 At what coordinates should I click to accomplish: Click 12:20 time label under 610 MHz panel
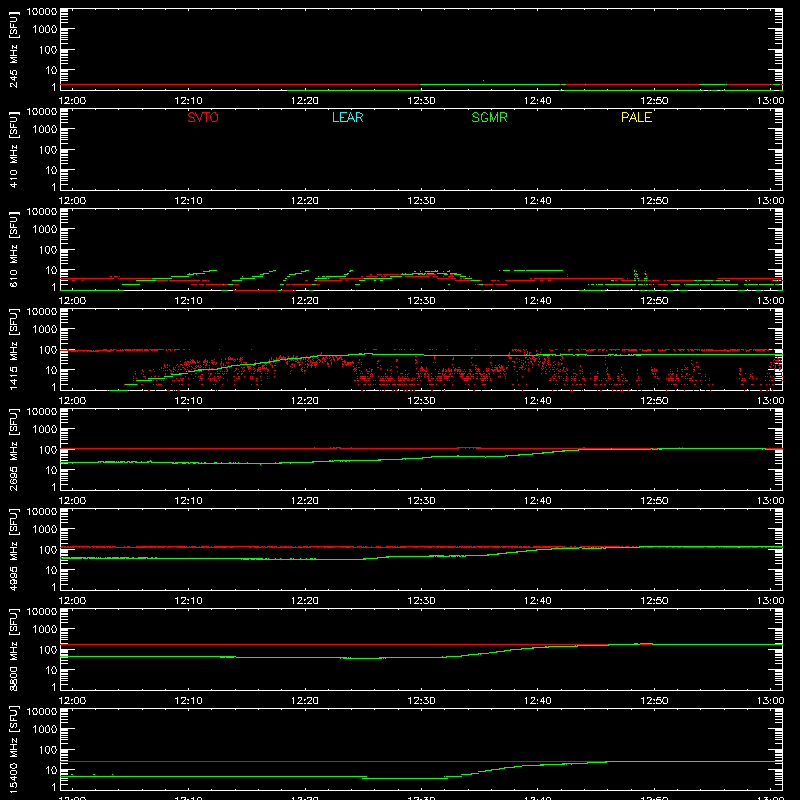(305, 301)
